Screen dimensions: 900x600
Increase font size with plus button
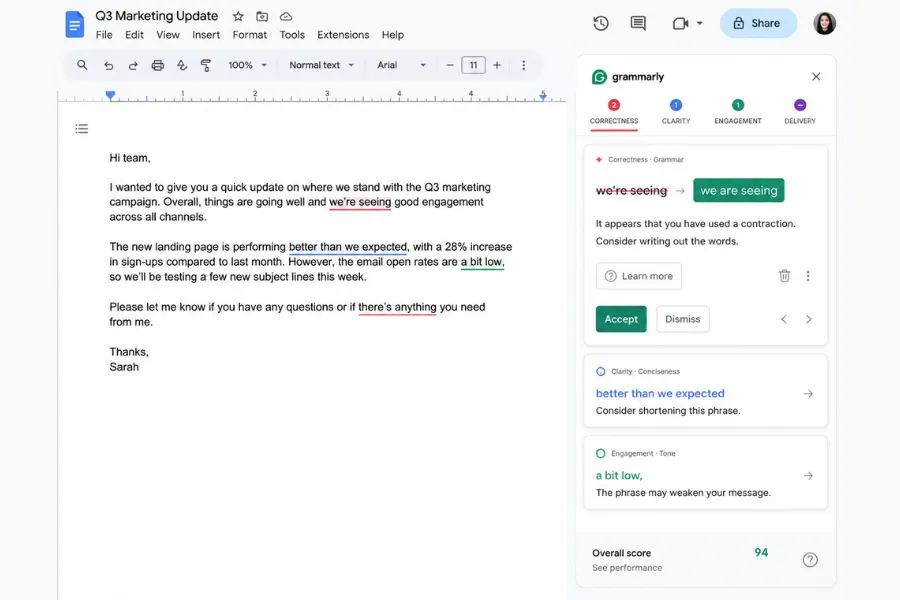coord(497,65)
